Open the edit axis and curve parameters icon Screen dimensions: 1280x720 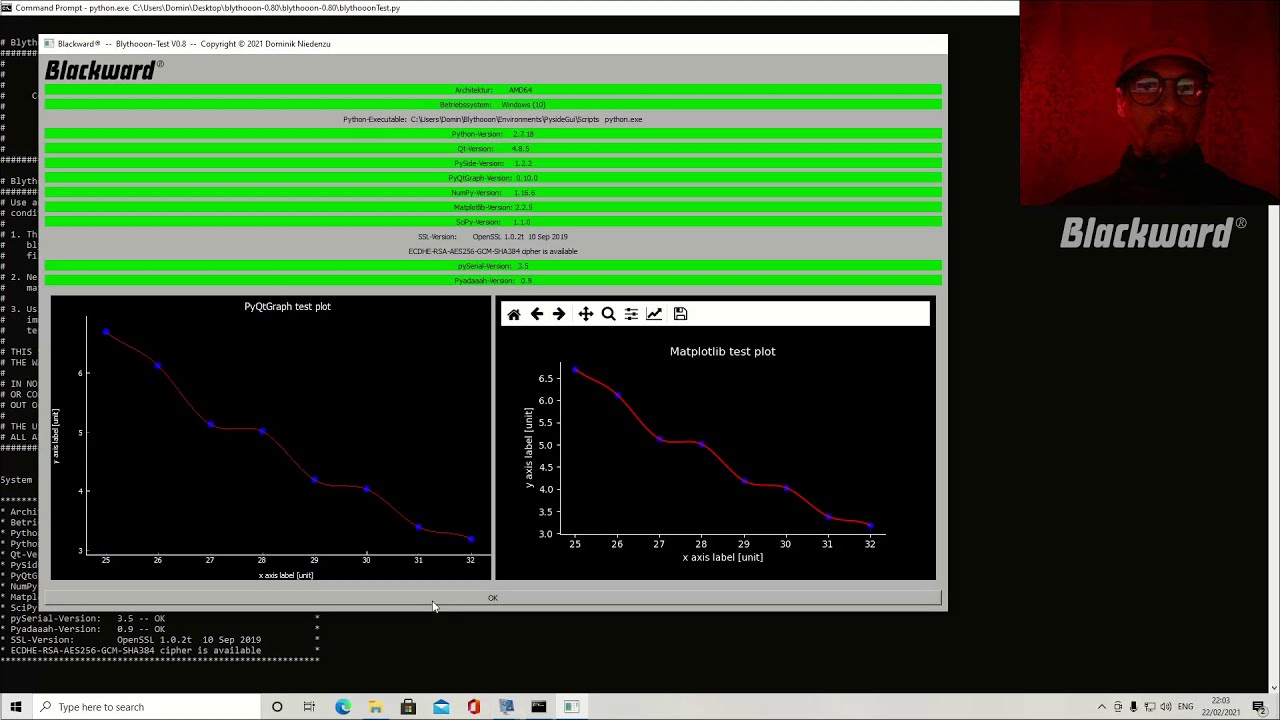[654, 314]
